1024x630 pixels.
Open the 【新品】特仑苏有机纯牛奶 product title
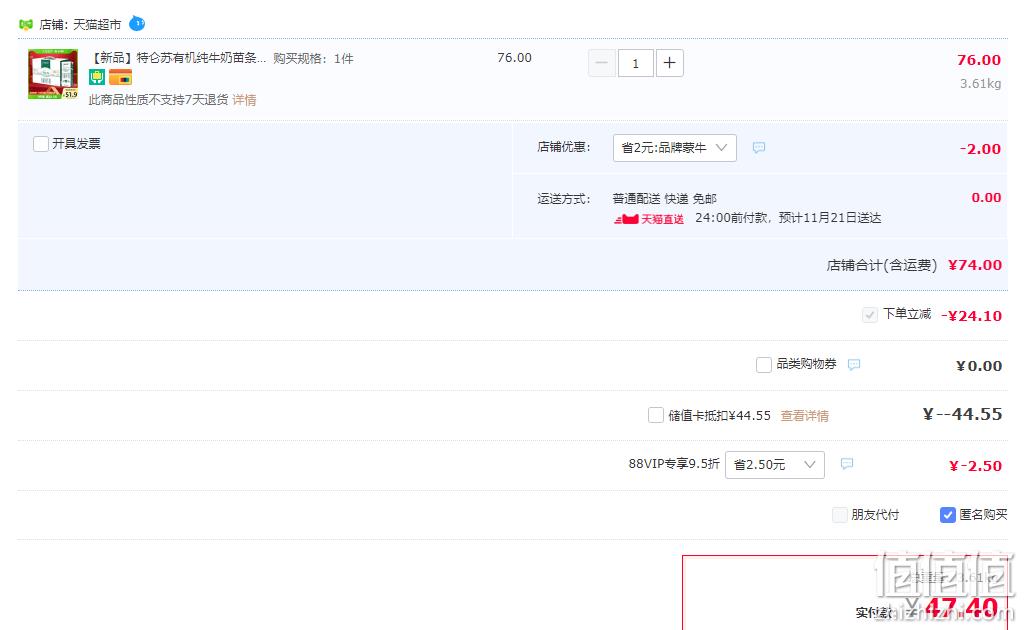pos(178,58)
